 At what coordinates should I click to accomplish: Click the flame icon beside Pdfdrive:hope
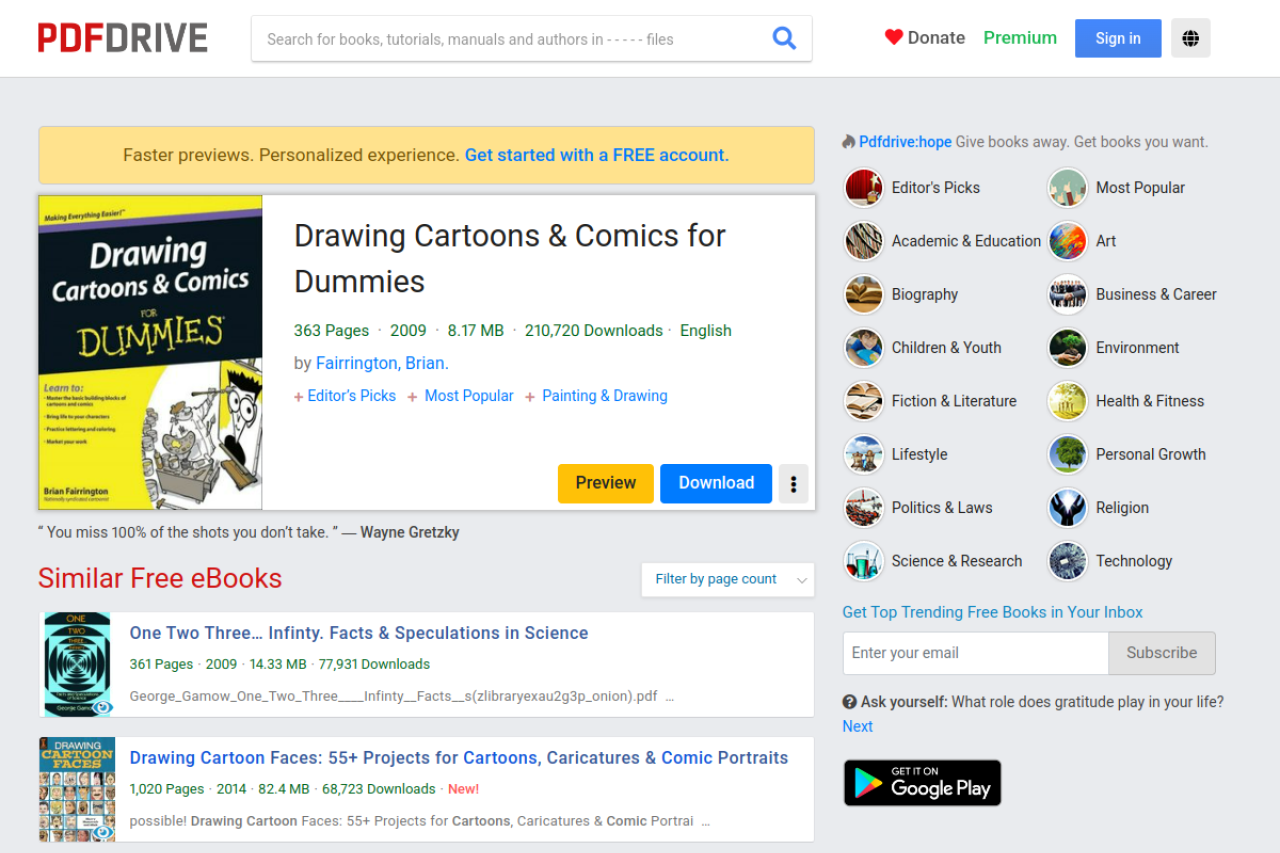point(849,142)
